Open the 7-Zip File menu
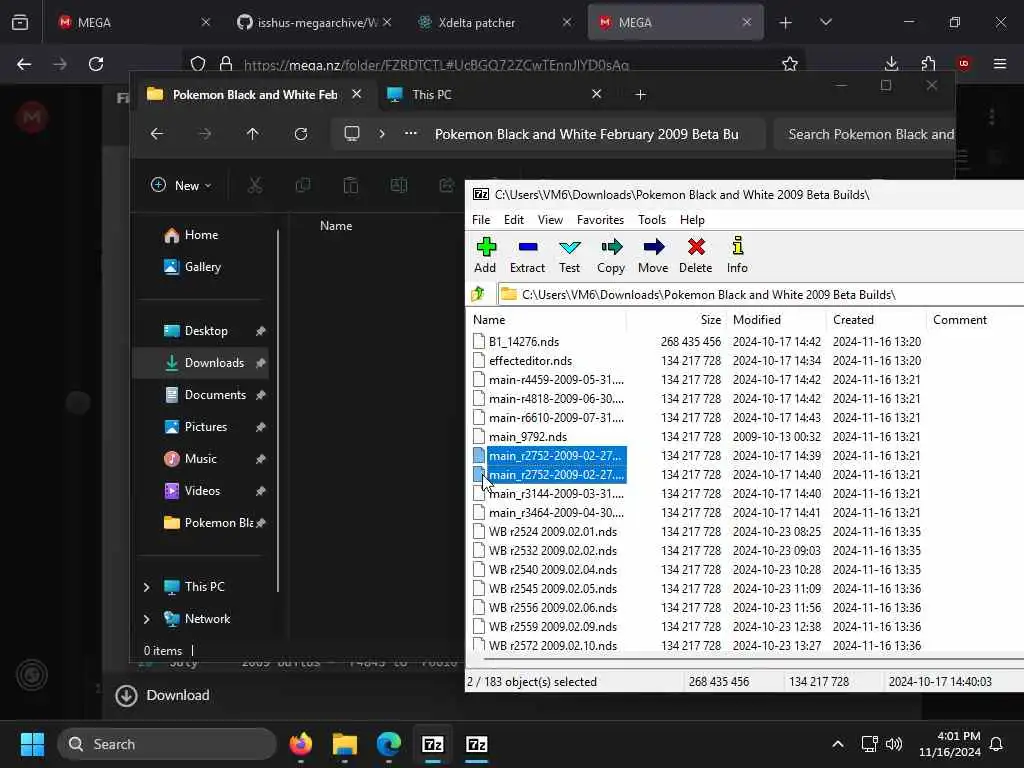This screenshot has width=1024, height=768. 481,220
